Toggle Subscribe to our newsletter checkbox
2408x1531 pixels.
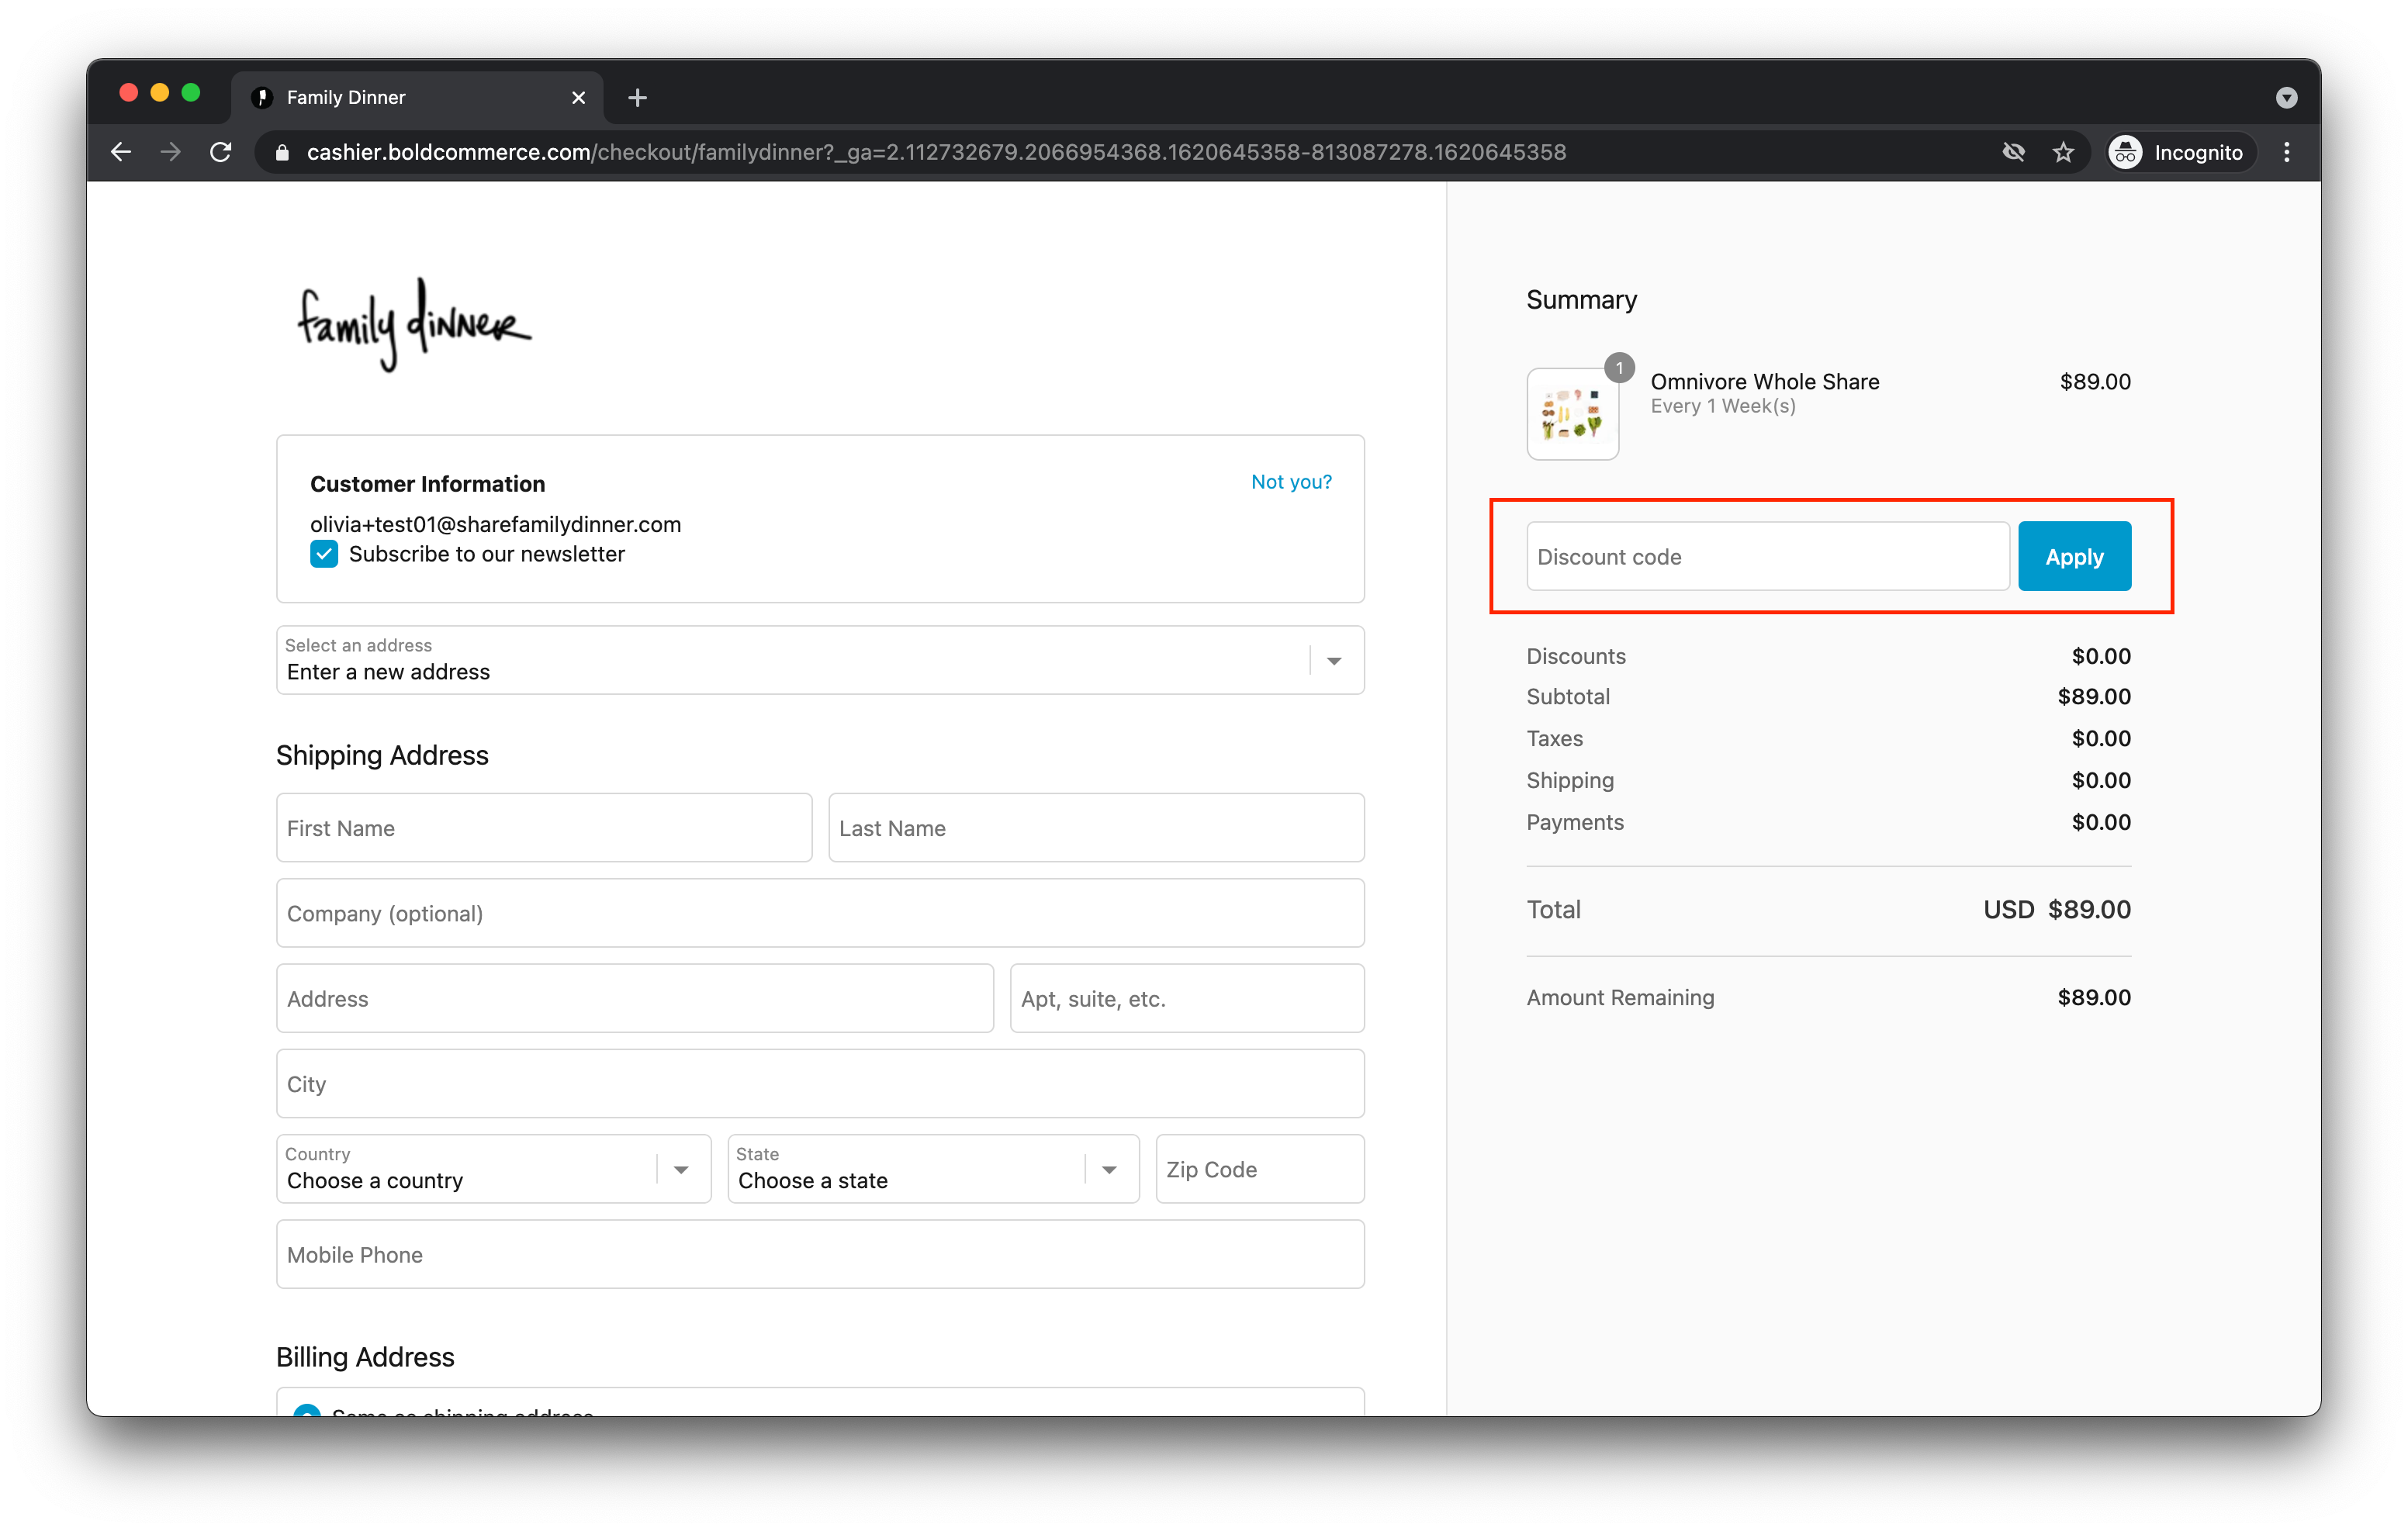(x=324, y=554)
